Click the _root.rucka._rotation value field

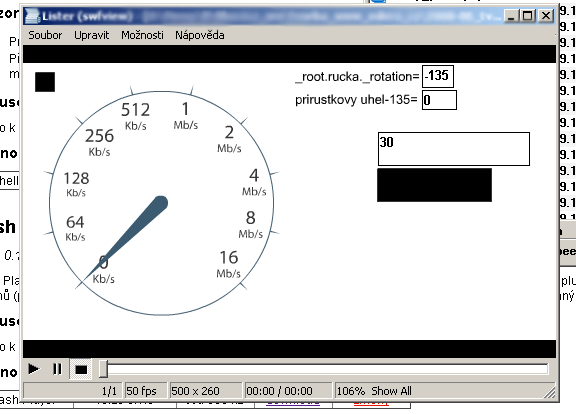click(x=438, y=76)
